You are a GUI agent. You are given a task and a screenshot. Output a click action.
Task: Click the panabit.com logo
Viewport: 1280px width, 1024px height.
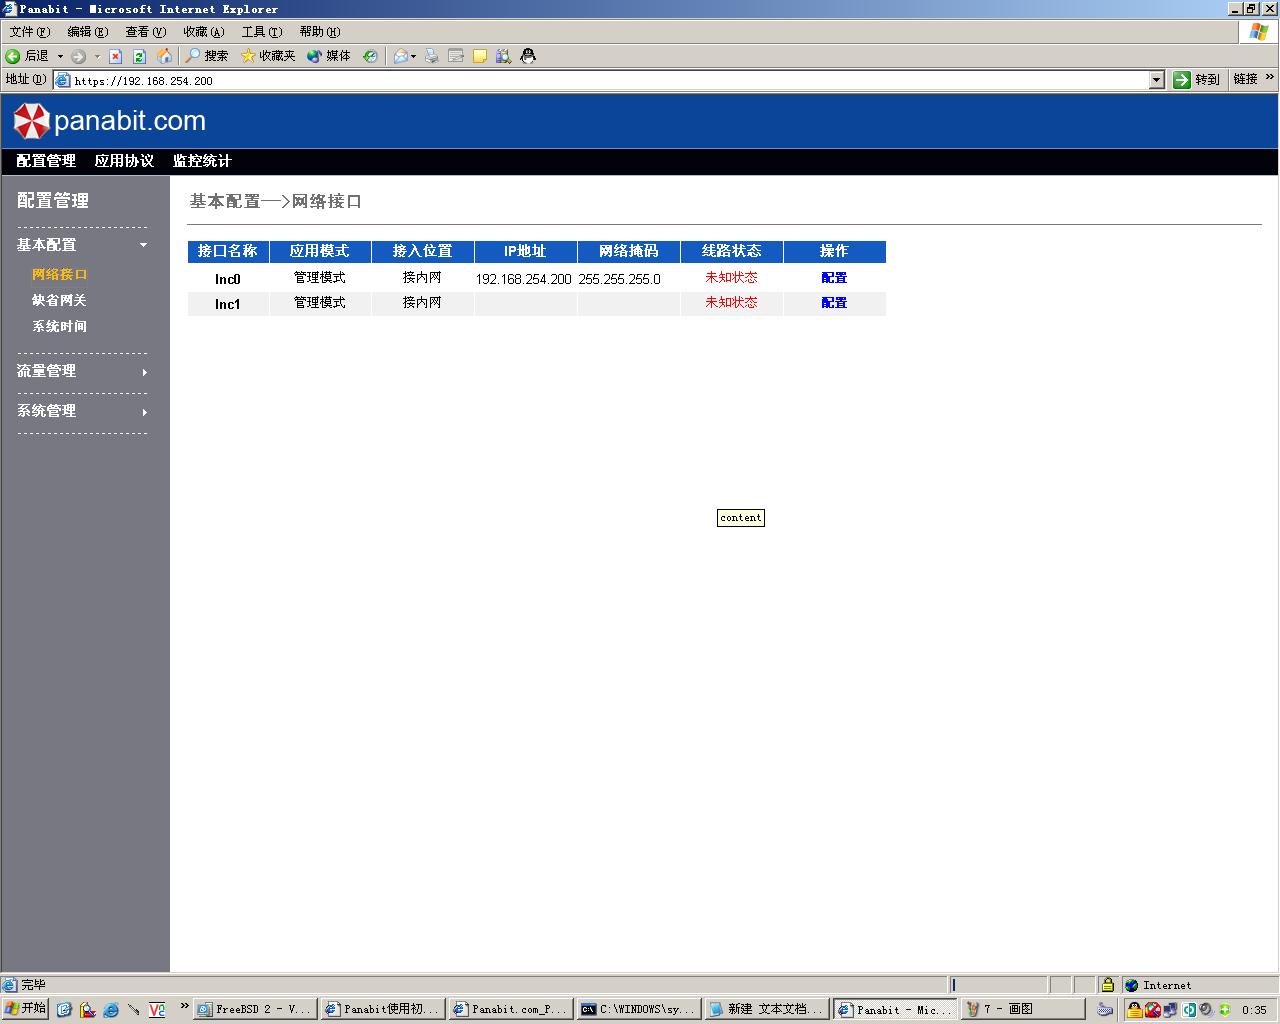[109, 121]
